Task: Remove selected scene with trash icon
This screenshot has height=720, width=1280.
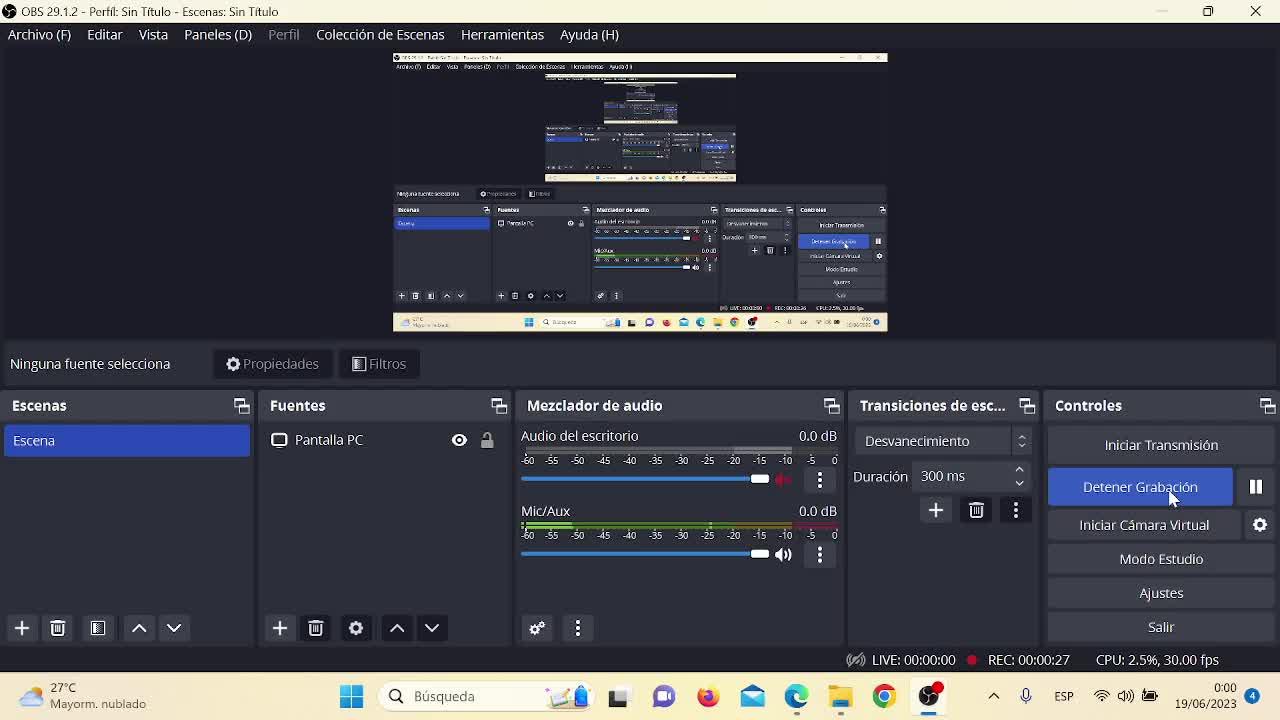Action: pyautogui.click(x=57, y=628)
